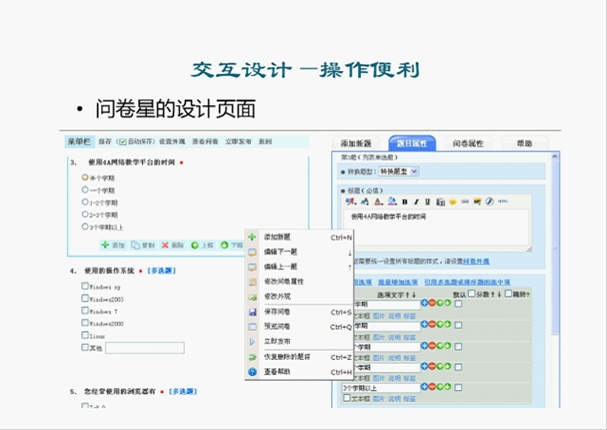Select the 半个学期 radio option
This screenshot has width=607, height=430.
coord(85,177)
